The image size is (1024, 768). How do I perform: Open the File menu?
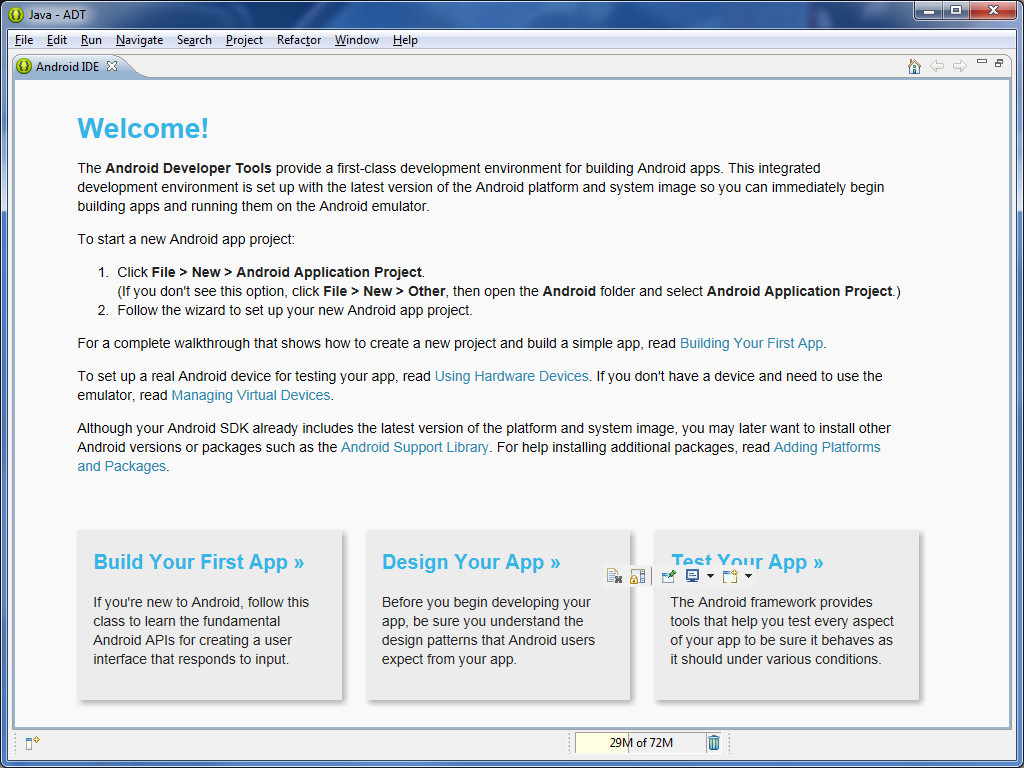[24, 40]
